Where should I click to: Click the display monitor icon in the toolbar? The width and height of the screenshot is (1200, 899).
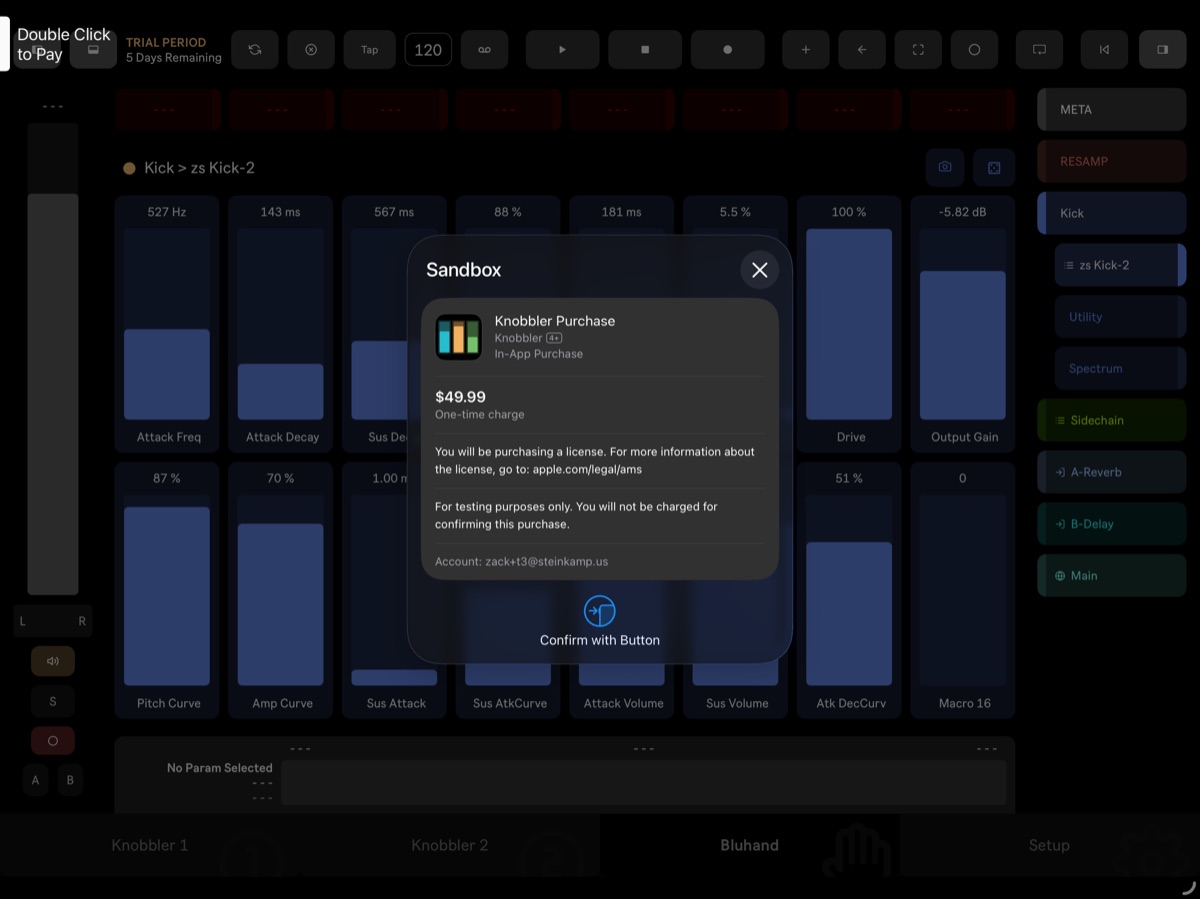click(1039, 49)
